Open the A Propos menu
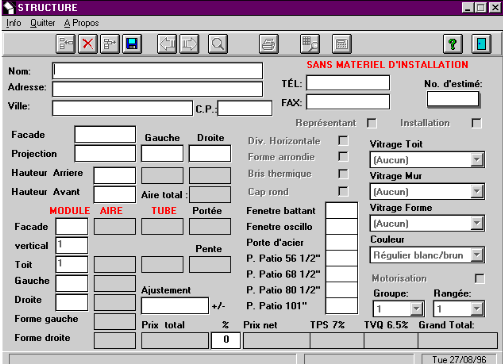 point(81,23)
